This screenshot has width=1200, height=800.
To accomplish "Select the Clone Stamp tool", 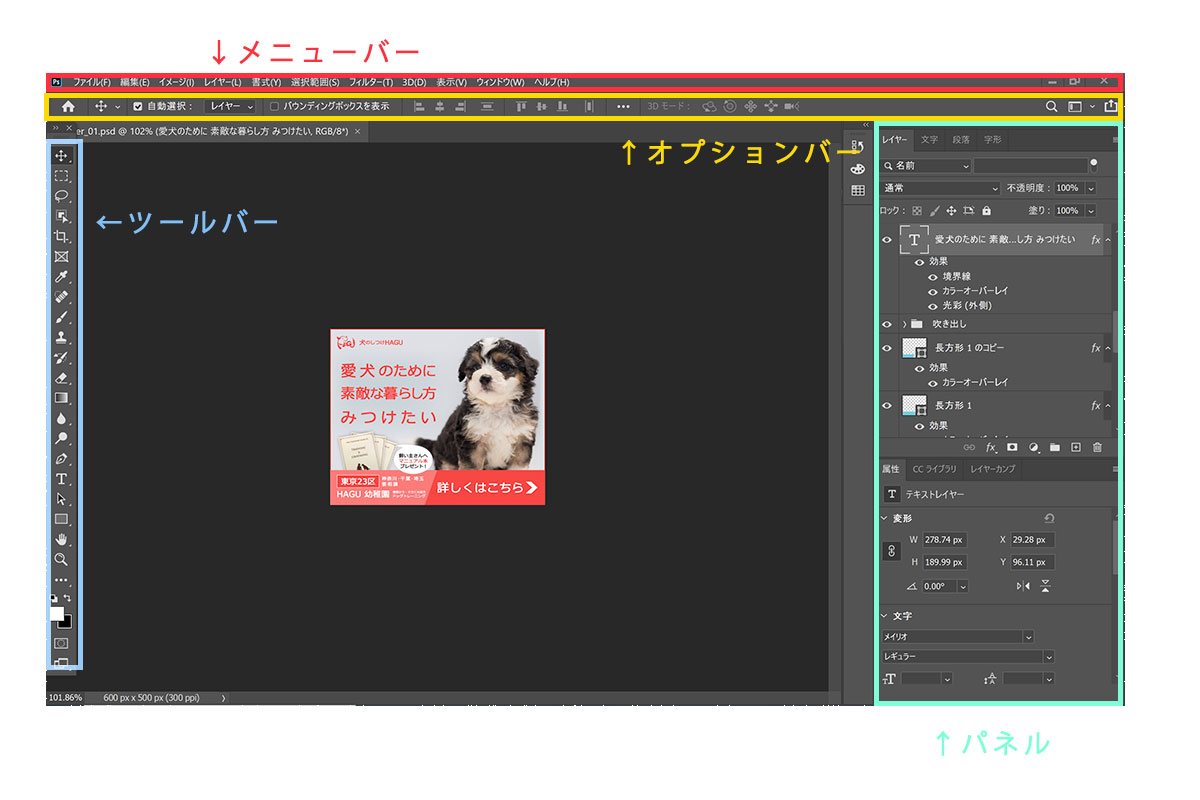I will click(61, 338).
